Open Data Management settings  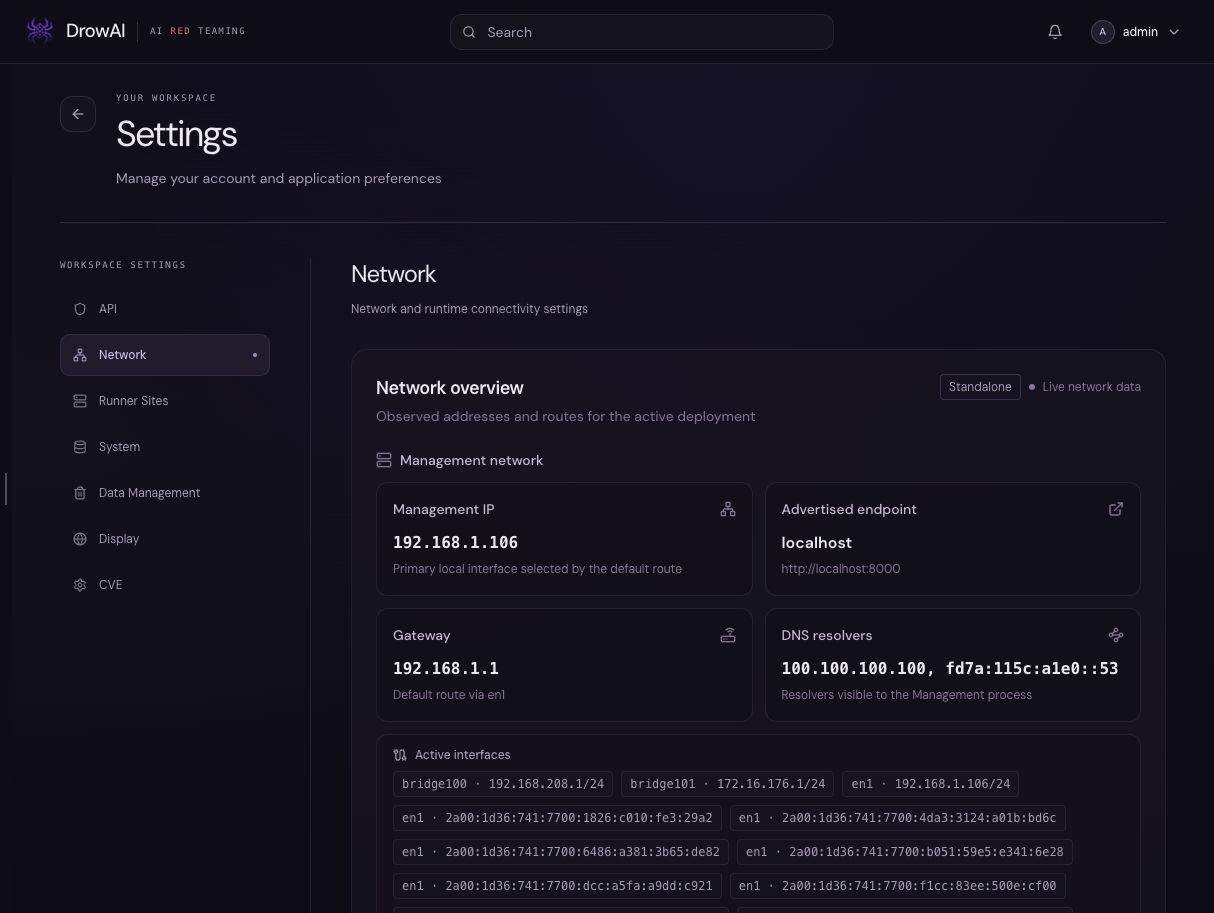click(165, 493)
